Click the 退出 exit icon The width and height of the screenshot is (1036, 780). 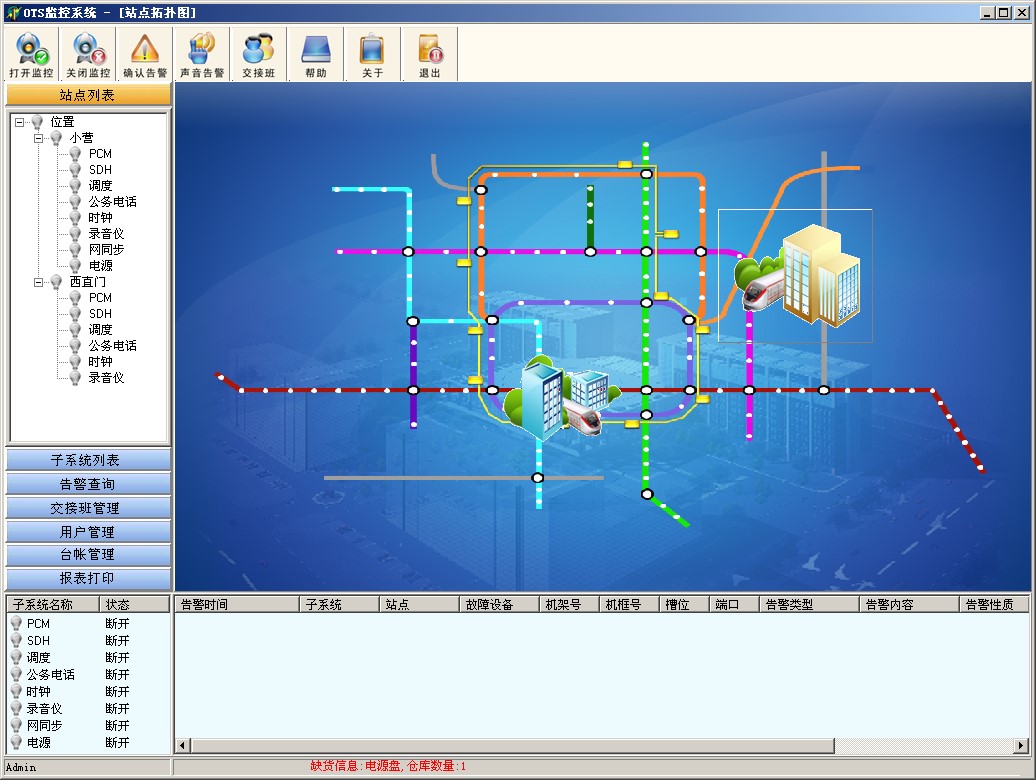(x=429, y=49)
